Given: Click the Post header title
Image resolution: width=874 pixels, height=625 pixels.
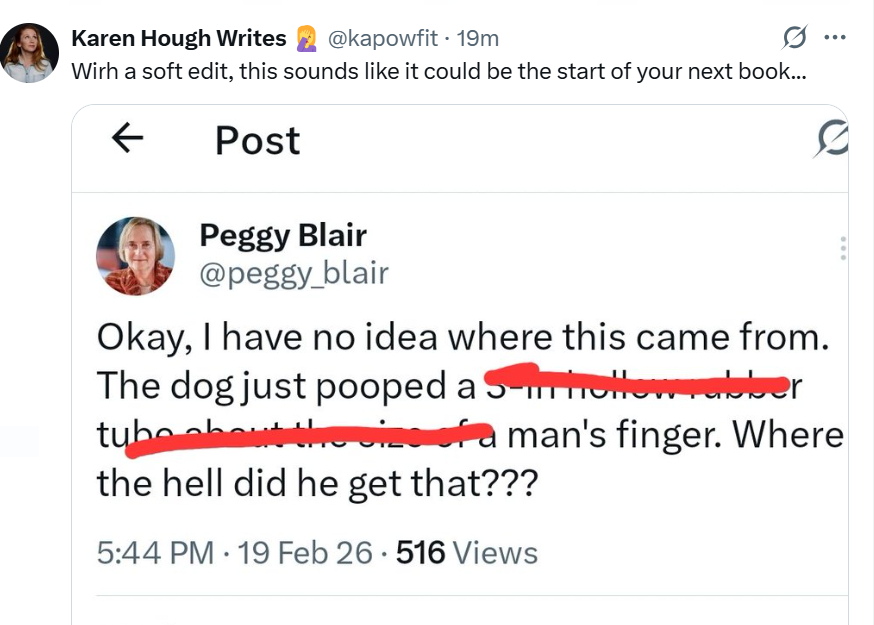Looking at the screenshot, I should point(257,141).
